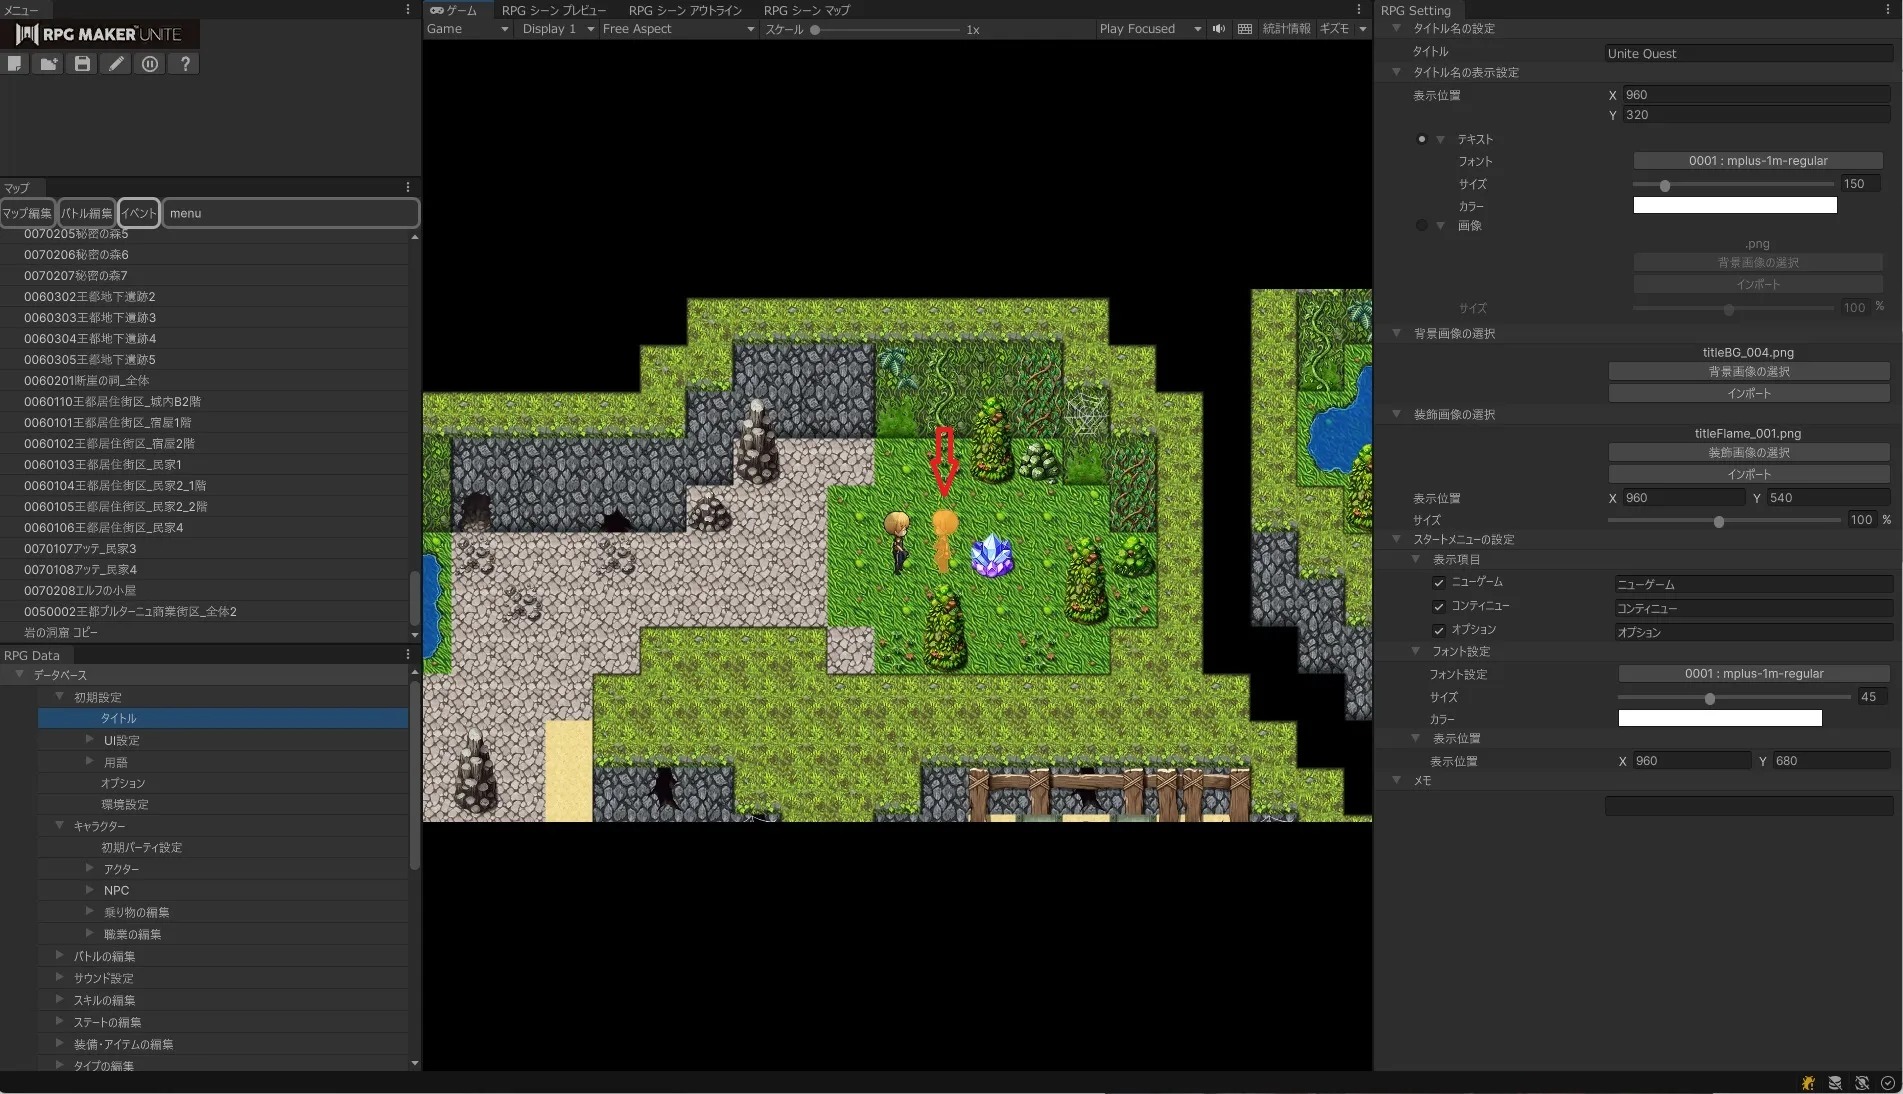Click the yellow bug debug icon
Screen dimensions: 1903x1094
click(x=1808, y=1083)
